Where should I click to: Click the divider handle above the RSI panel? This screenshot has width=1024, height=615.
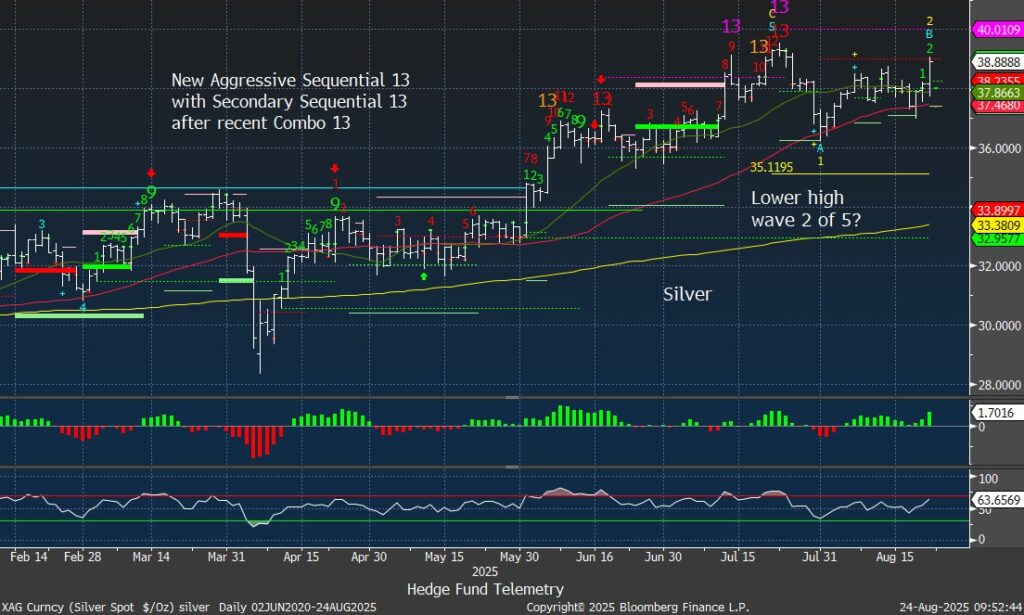[512, 467]
